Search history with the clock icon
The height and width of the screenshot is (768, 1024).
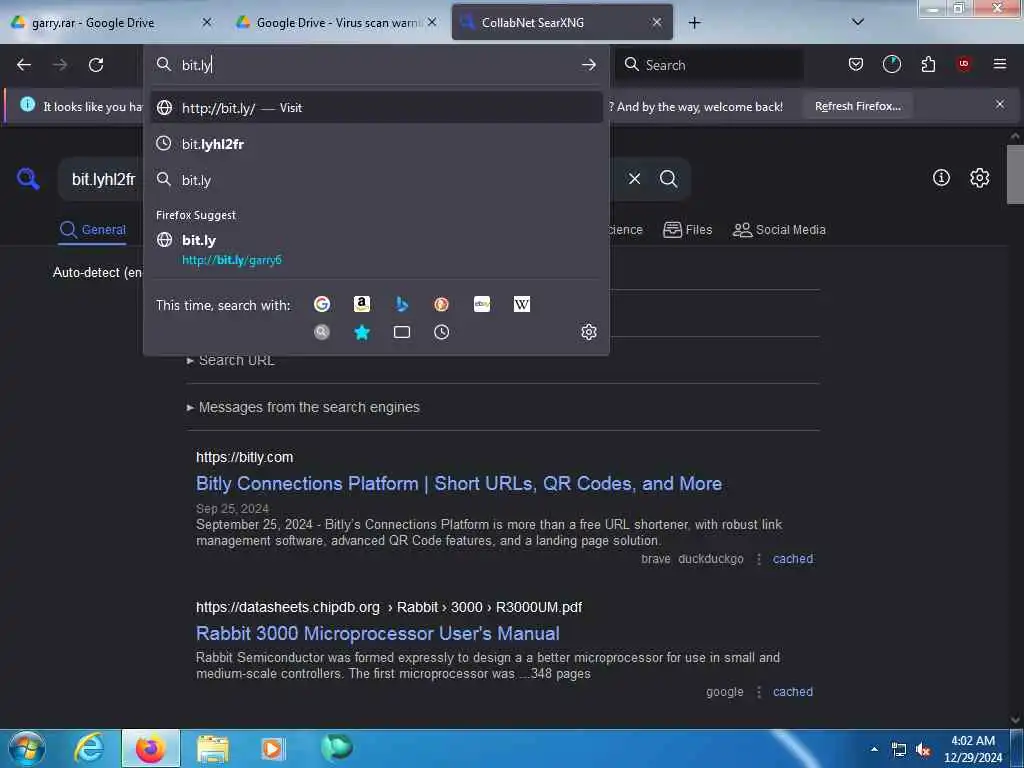(441, 332)
